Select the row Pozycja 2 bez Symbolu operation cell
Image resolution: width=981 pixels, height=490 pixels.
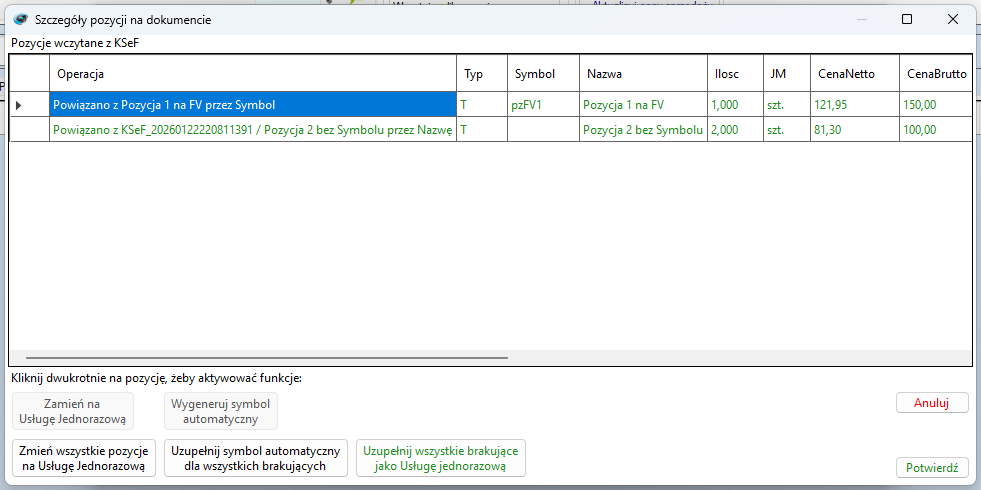(x=252, y=130)
